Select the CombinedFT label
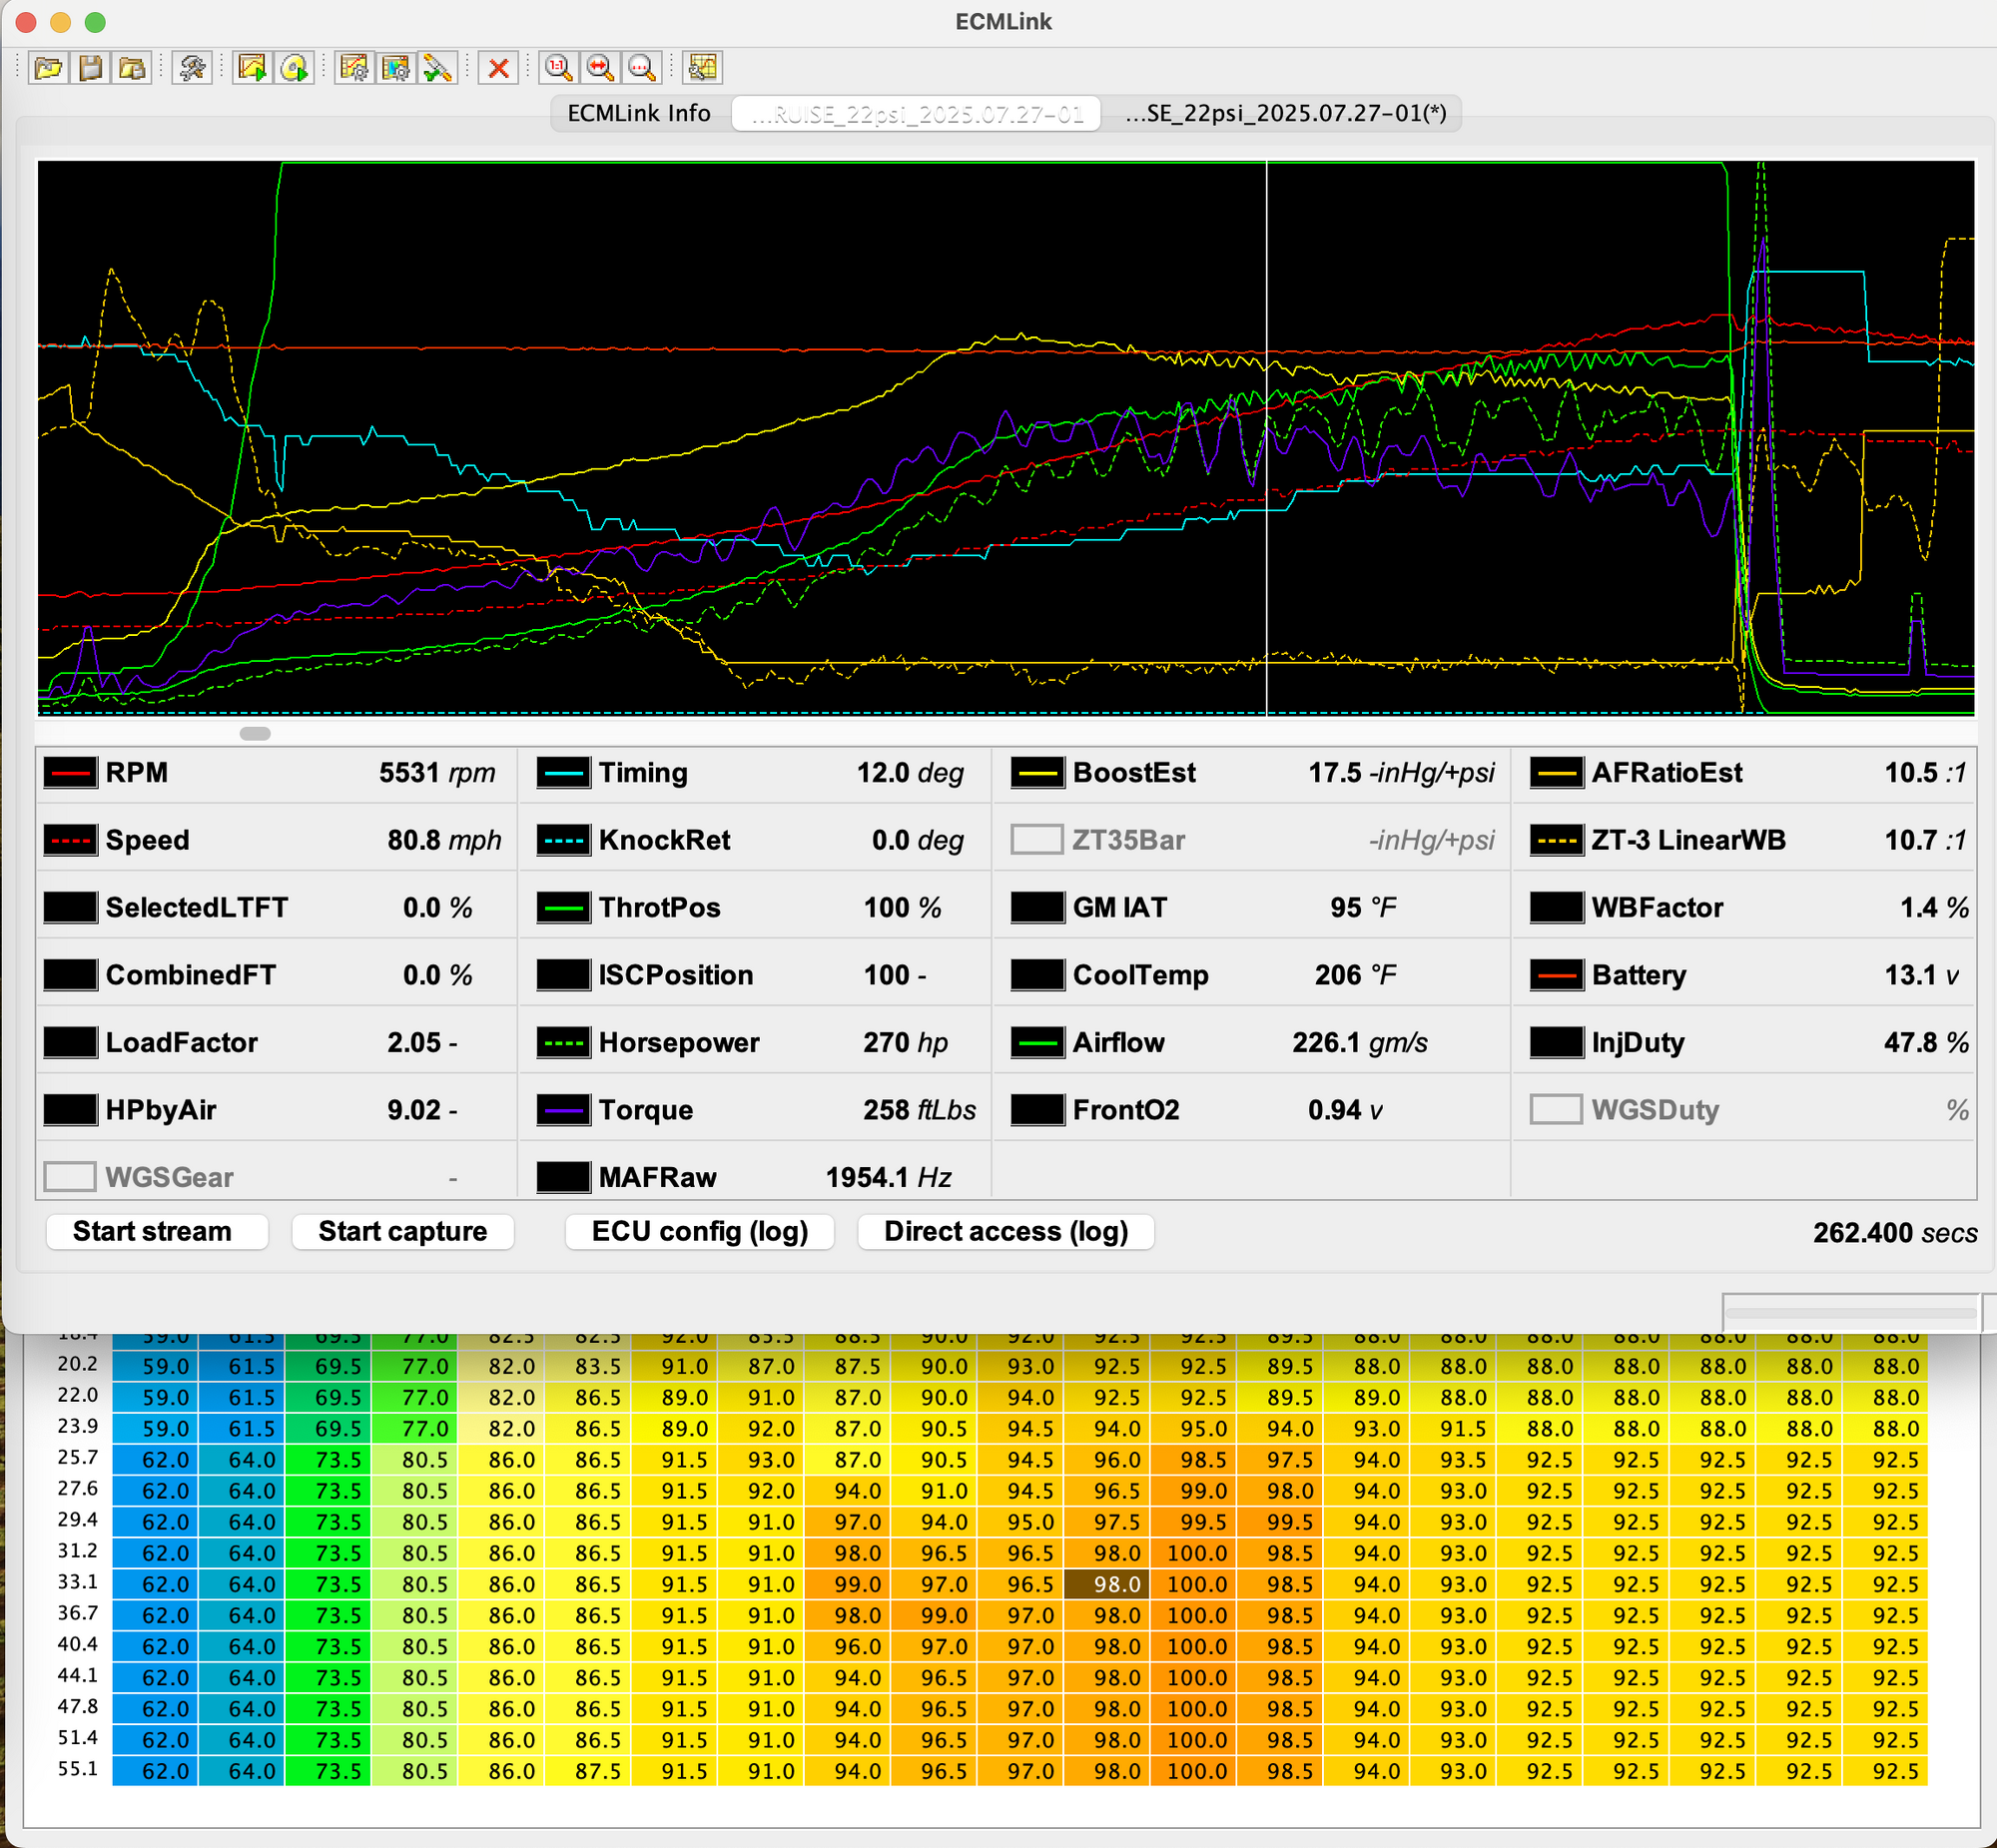Screen dimensions: 1997x1848 [x=191, y=975]
